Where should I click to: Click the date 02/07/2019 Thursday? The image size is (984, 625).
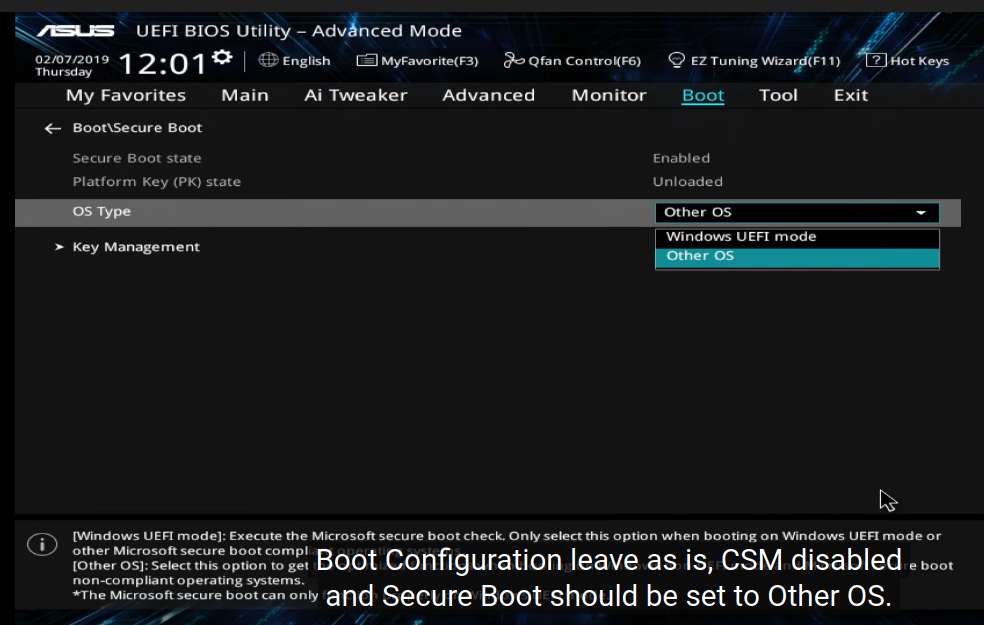pyautogui.click(x=72, y=65)
